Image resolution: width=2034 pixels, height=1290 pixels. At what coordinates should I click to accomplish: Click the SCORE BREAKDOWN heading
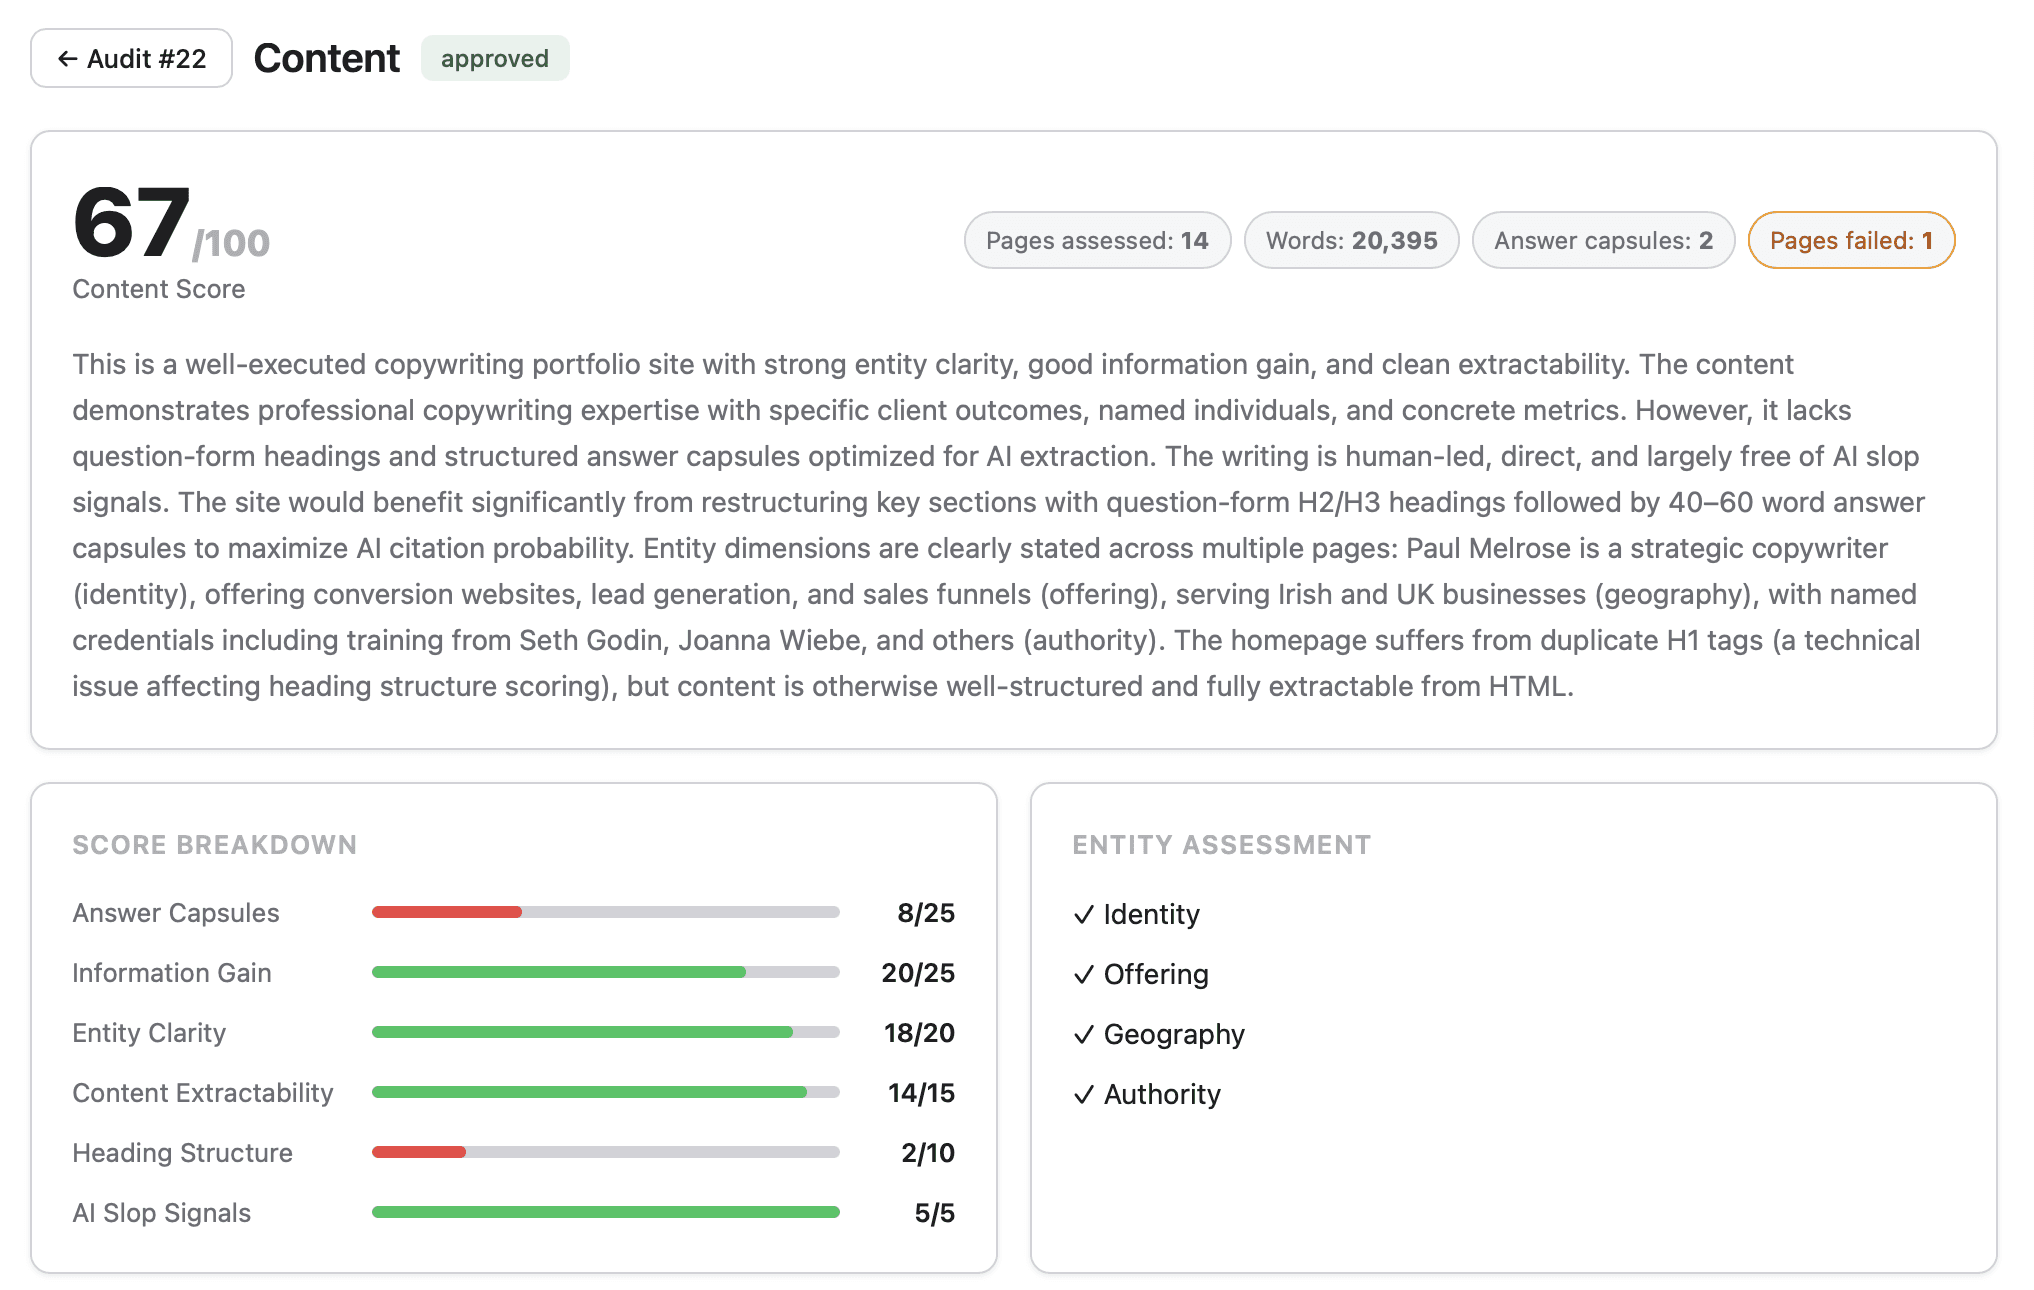pyautogui.click(x=214, y=845)
